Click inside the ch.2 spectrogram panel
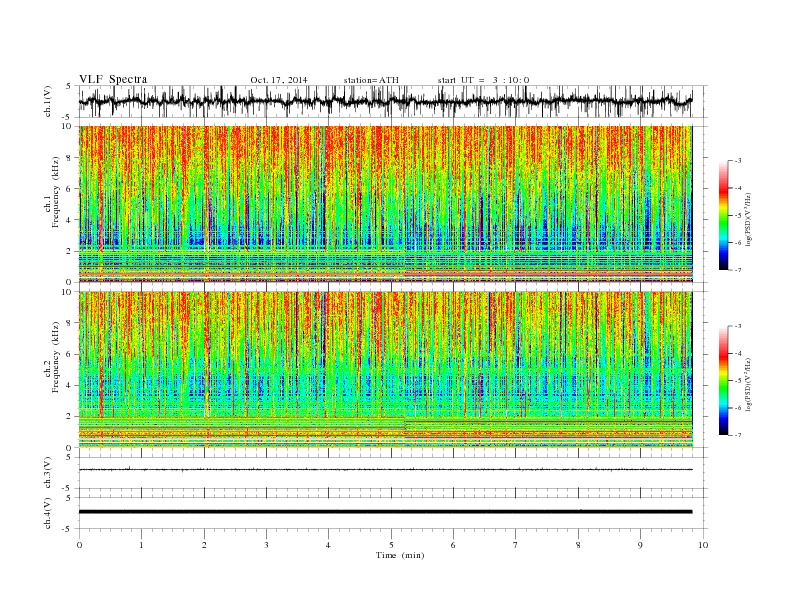792x612 pixels. (x=385, y=370)
